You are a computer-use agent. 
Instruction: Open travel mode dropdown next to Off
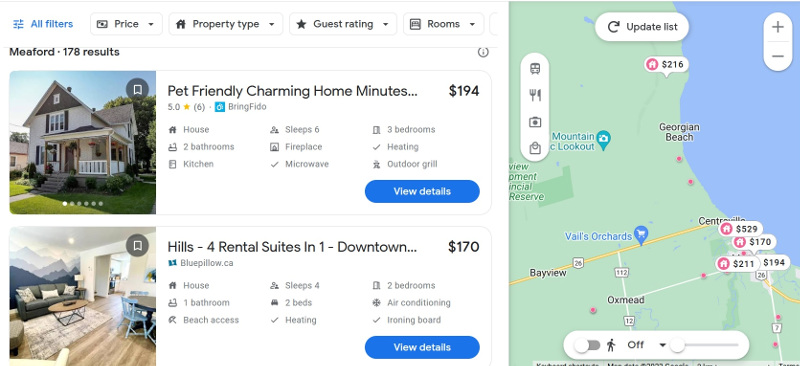(662, 345)
